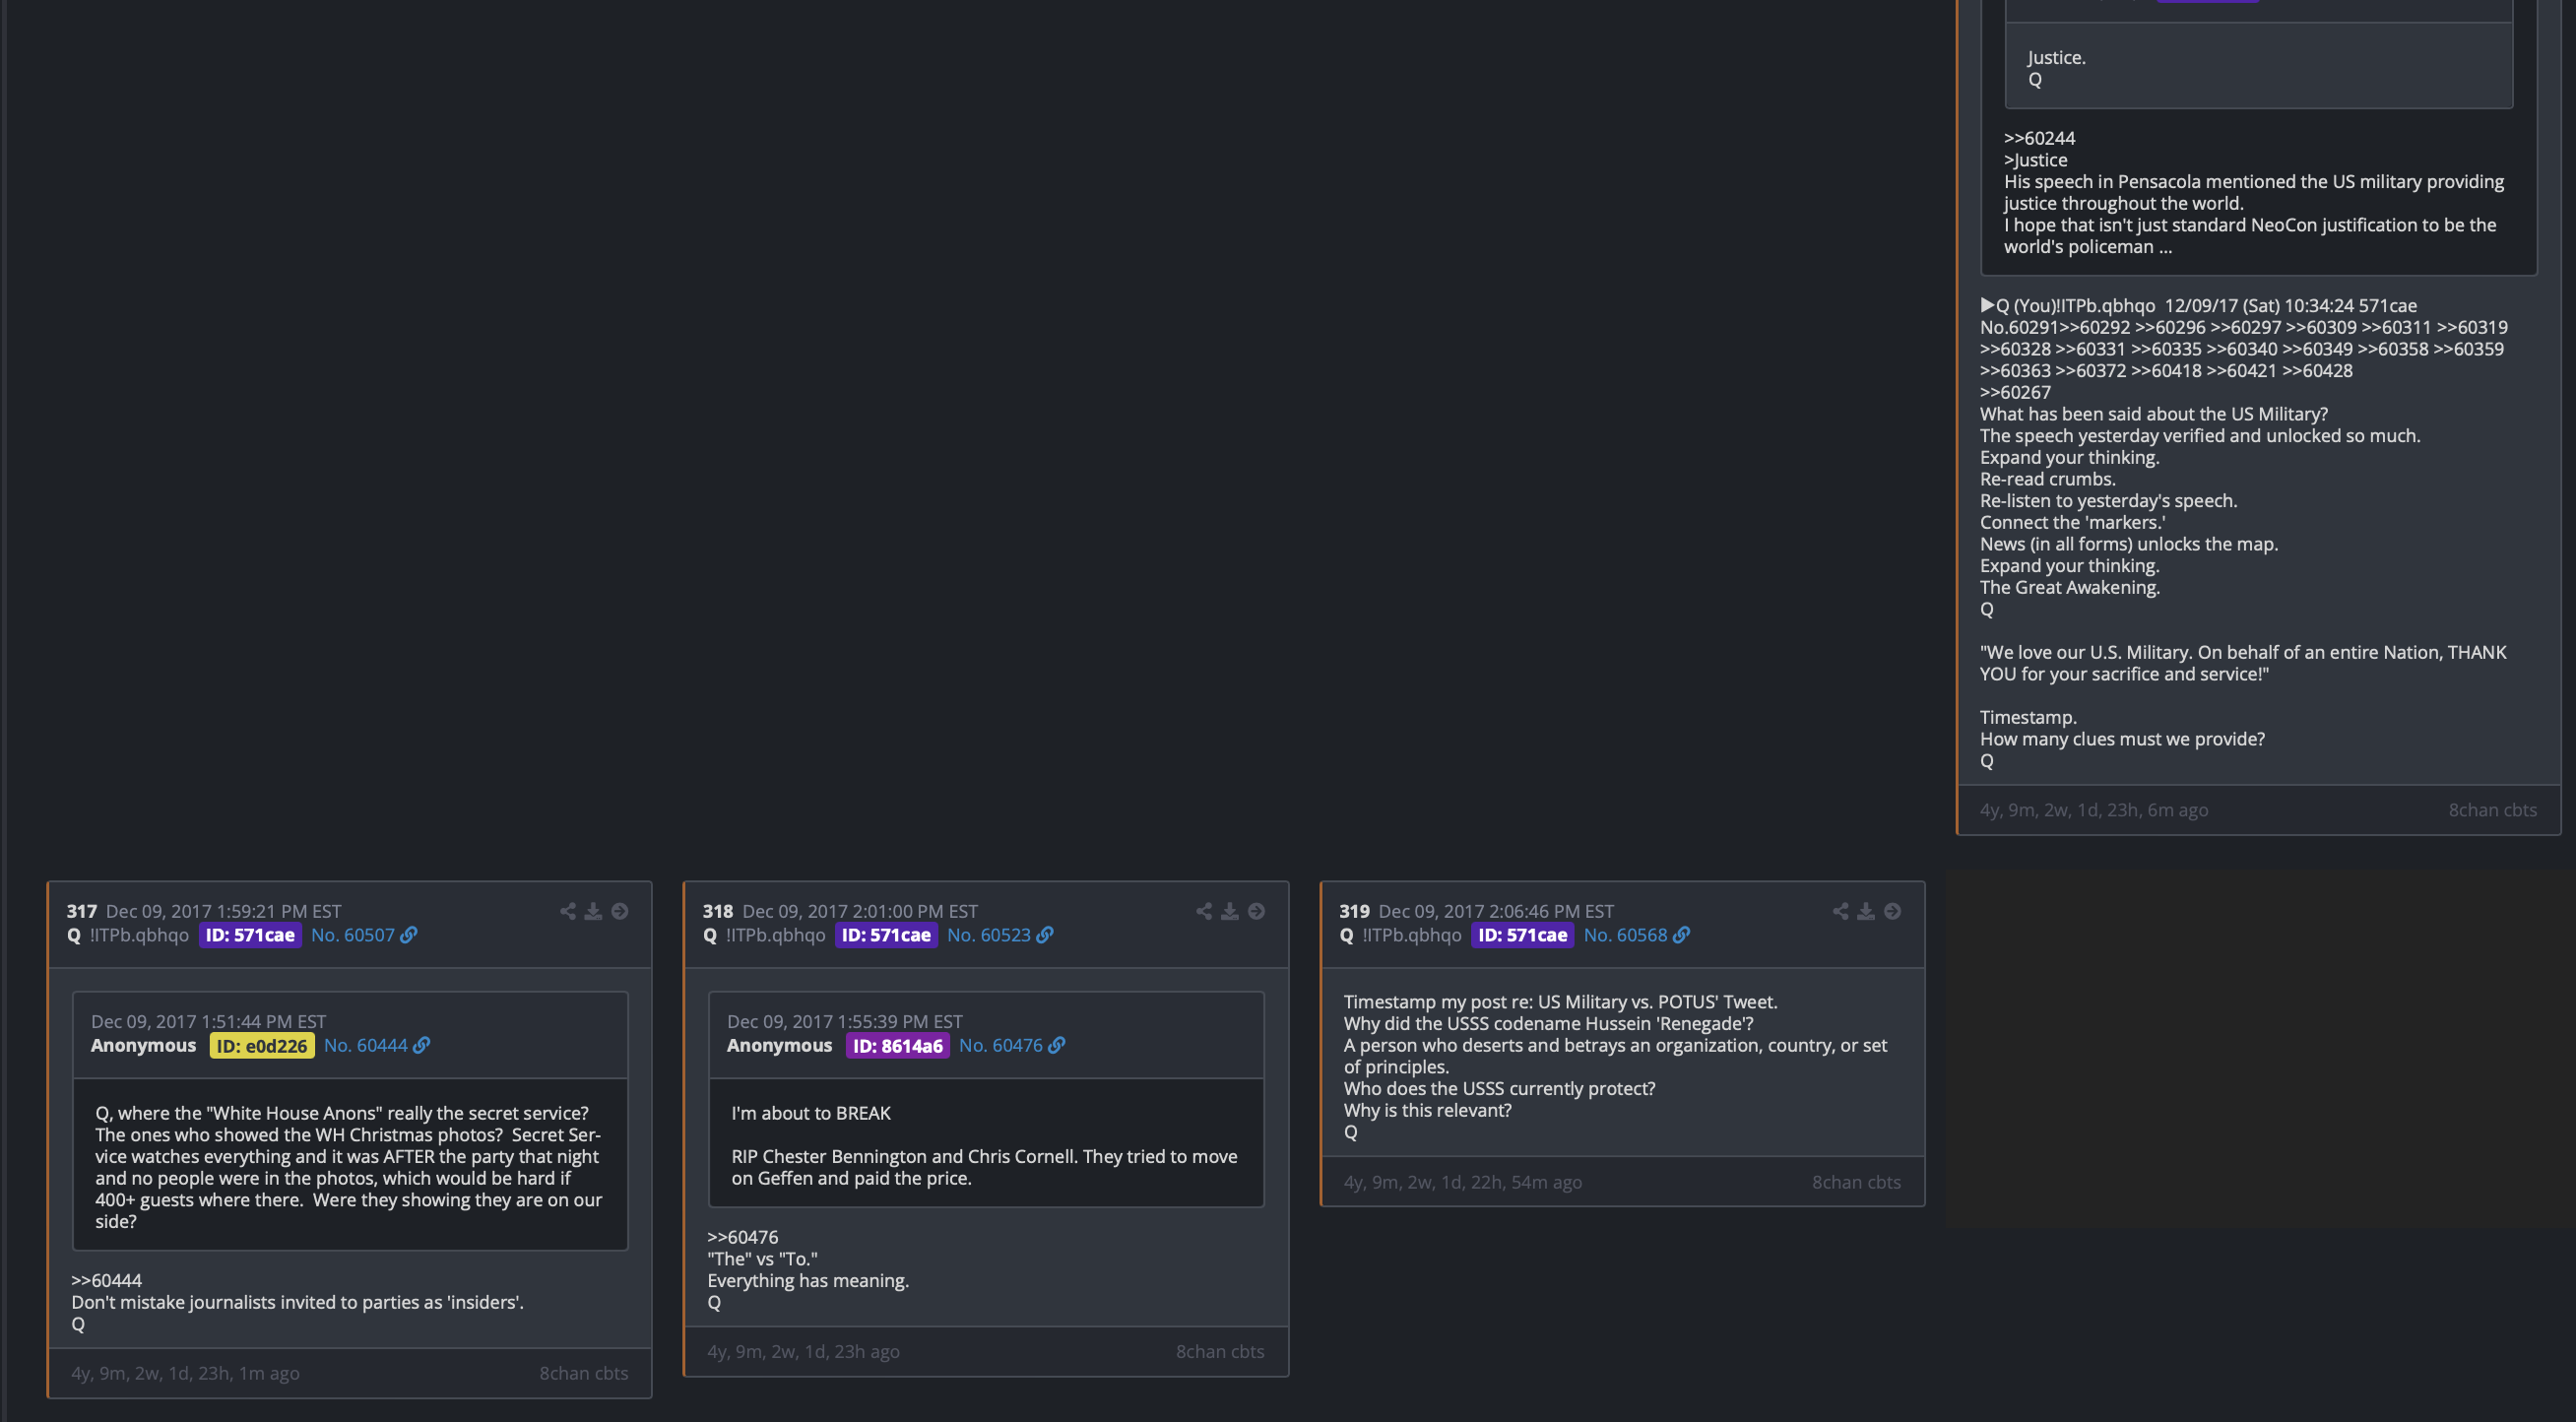Open post link No. 60568
Screen dimensions: 2576x1422
coord(1626,935)
